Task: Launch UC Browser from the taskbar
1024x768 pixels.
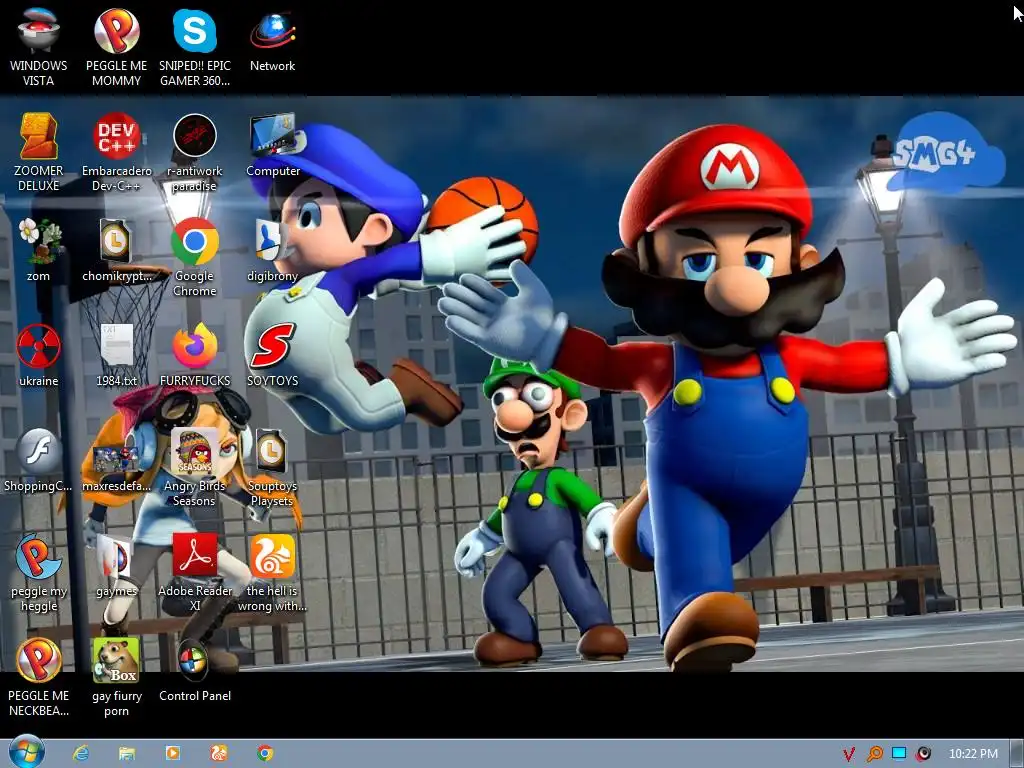Action: click(x=218, y=753)
